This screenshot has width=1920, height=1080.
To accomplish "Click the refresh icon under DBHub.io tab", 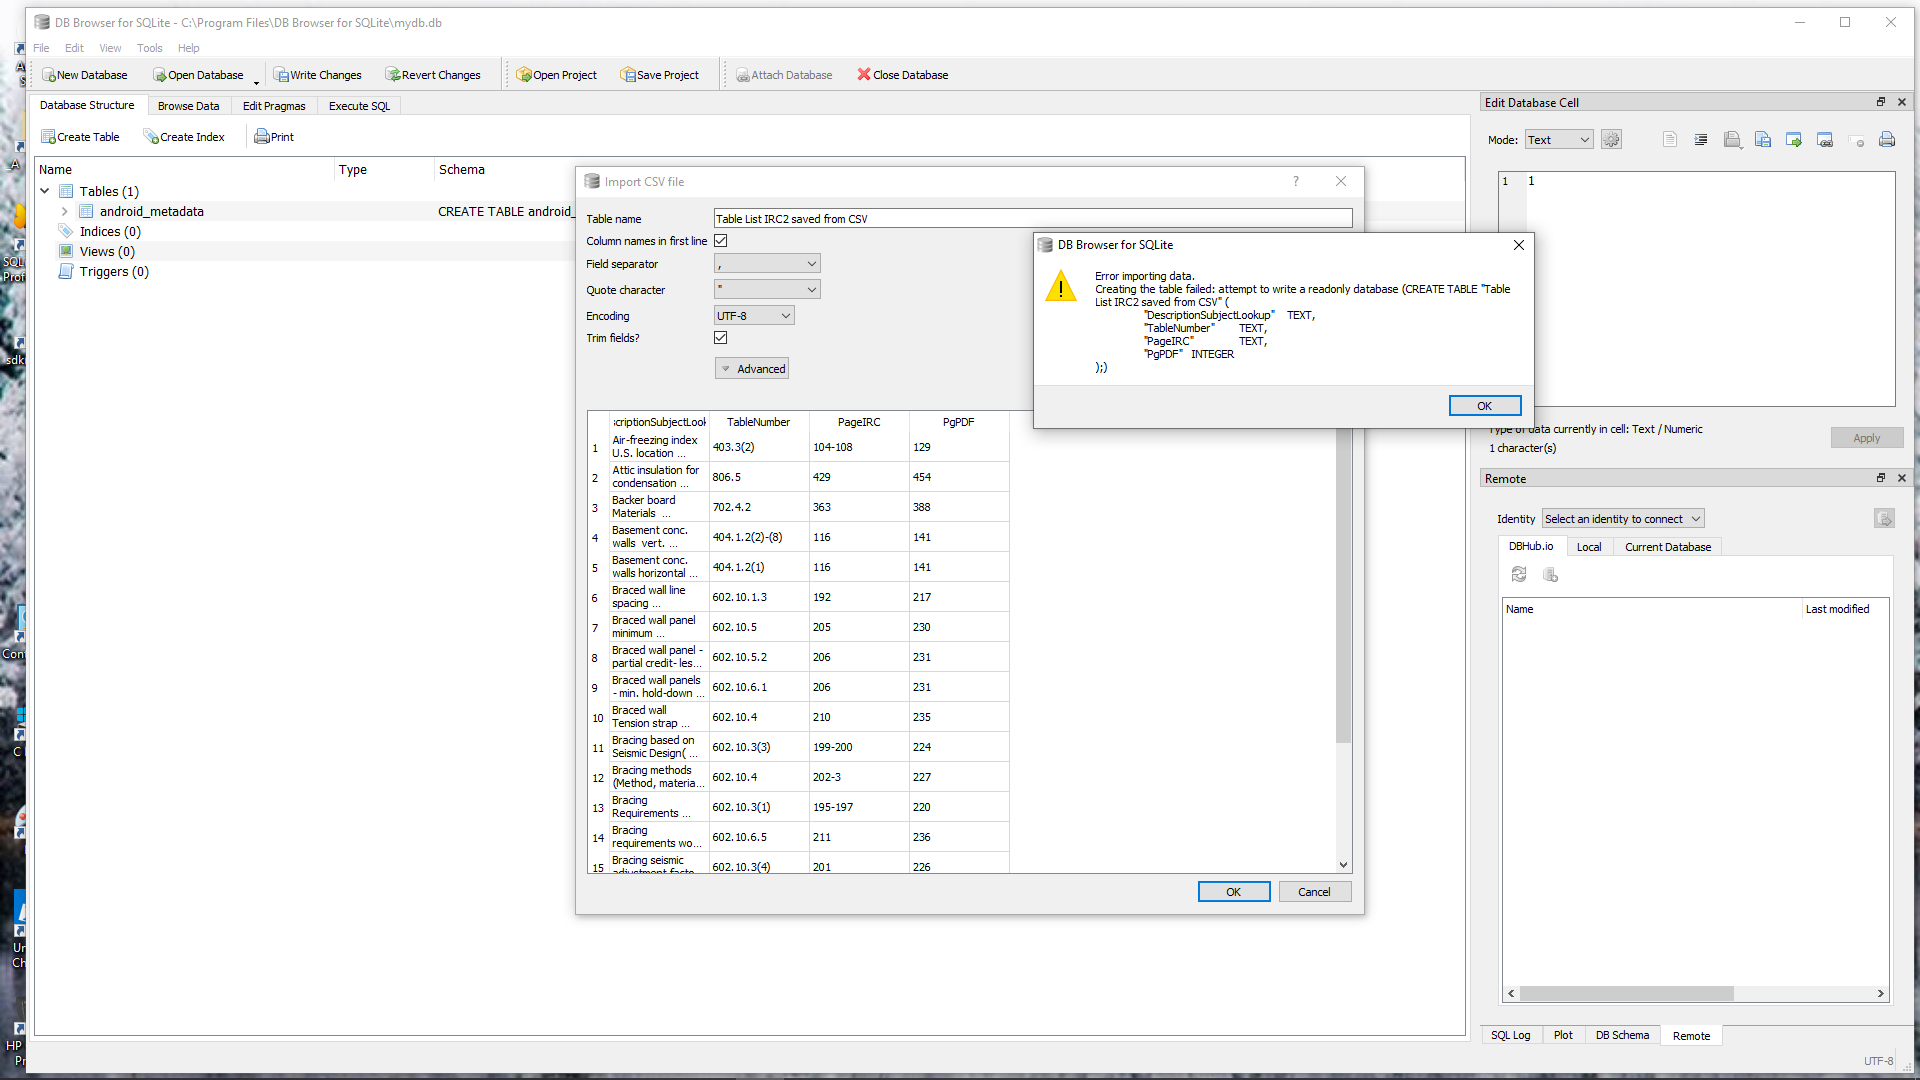I will tap(1518, 574).
